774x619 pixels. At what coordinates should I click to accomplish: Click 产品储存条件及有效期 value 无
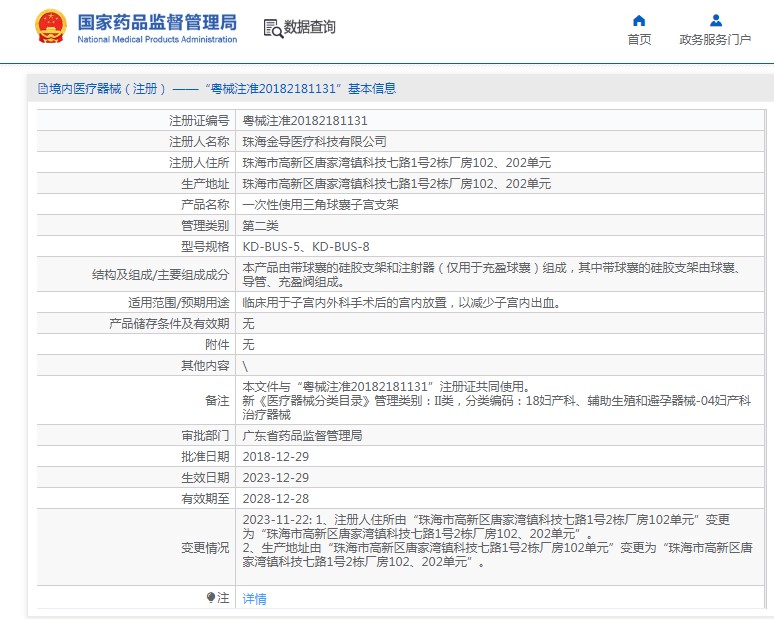(248, 324)
